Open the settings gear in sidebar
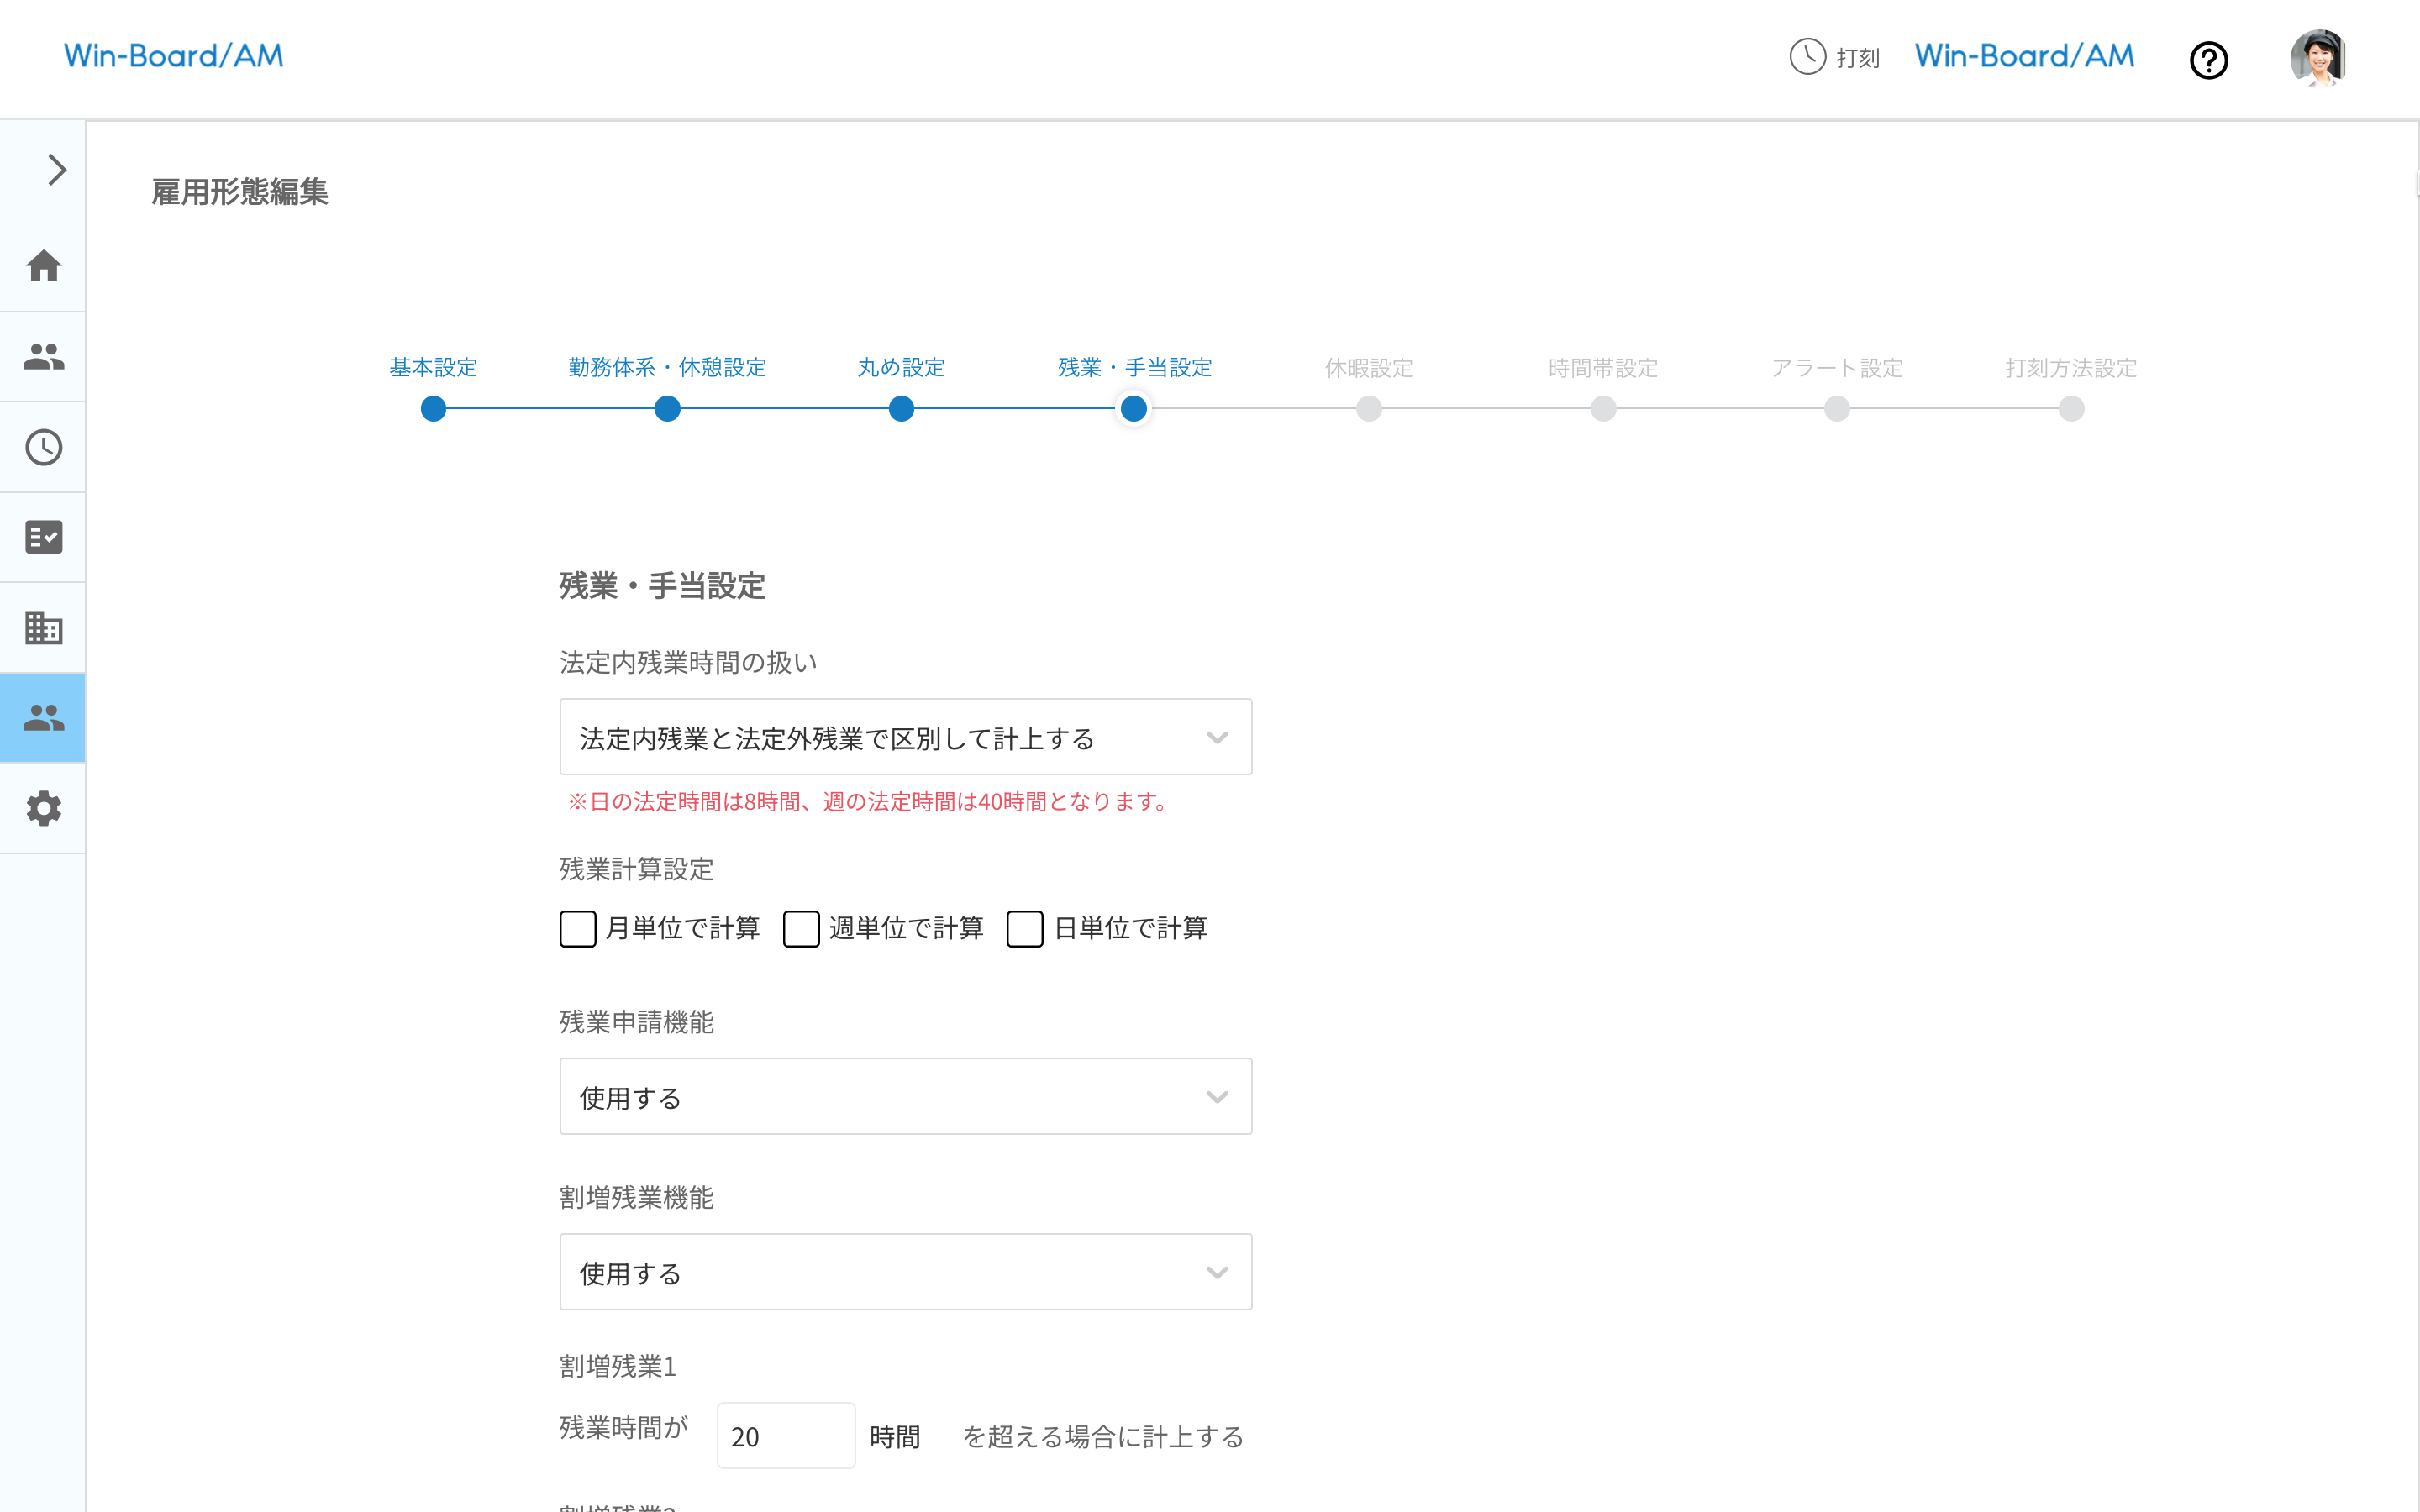The height and width of the screenshot is (1512, 2420). [x=43, y=808]
